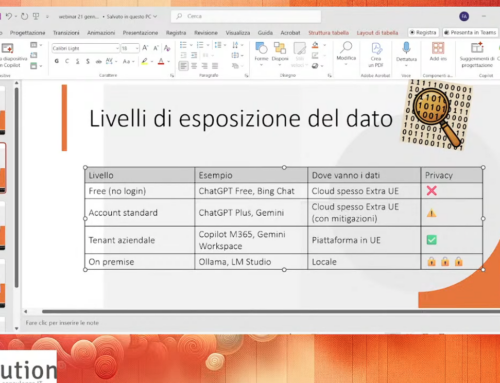Decrease list indent level

183,55
